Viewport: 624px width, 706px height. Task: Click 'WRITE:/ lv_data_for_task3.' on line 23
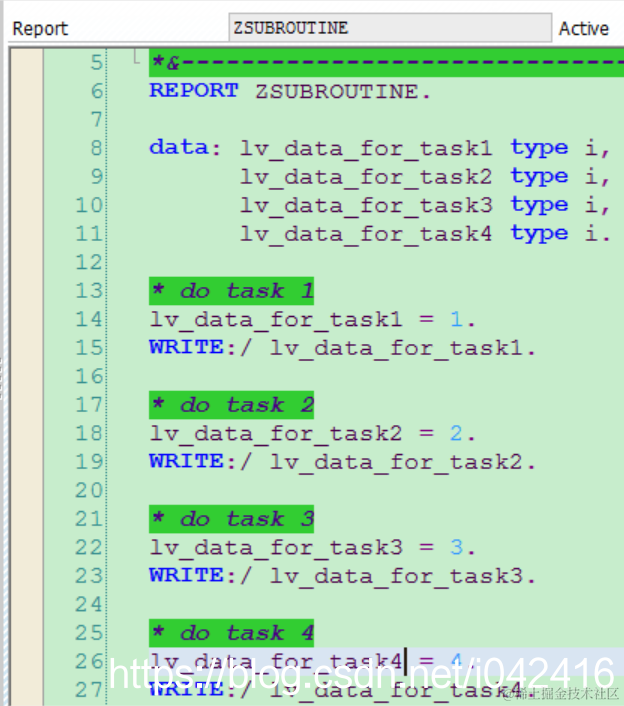342,576
